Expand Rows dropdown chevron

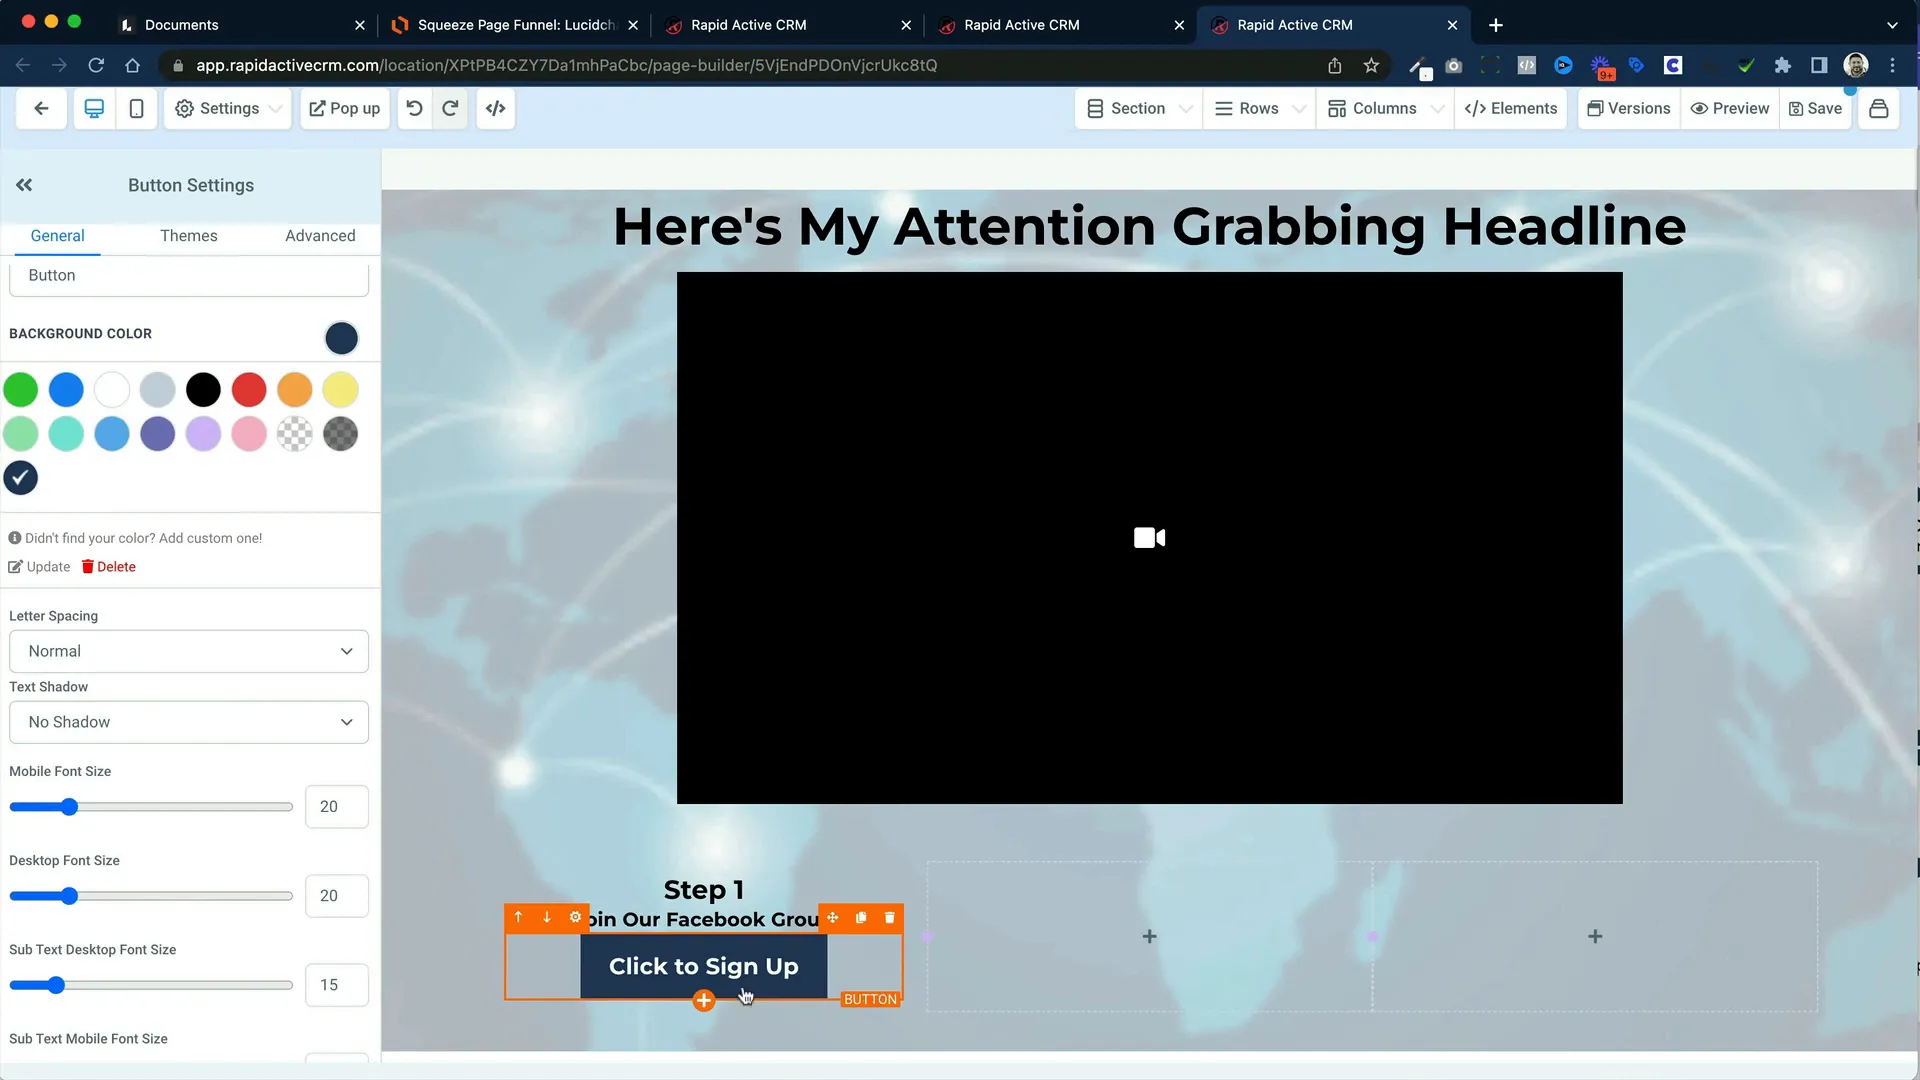click(1299, 108)
